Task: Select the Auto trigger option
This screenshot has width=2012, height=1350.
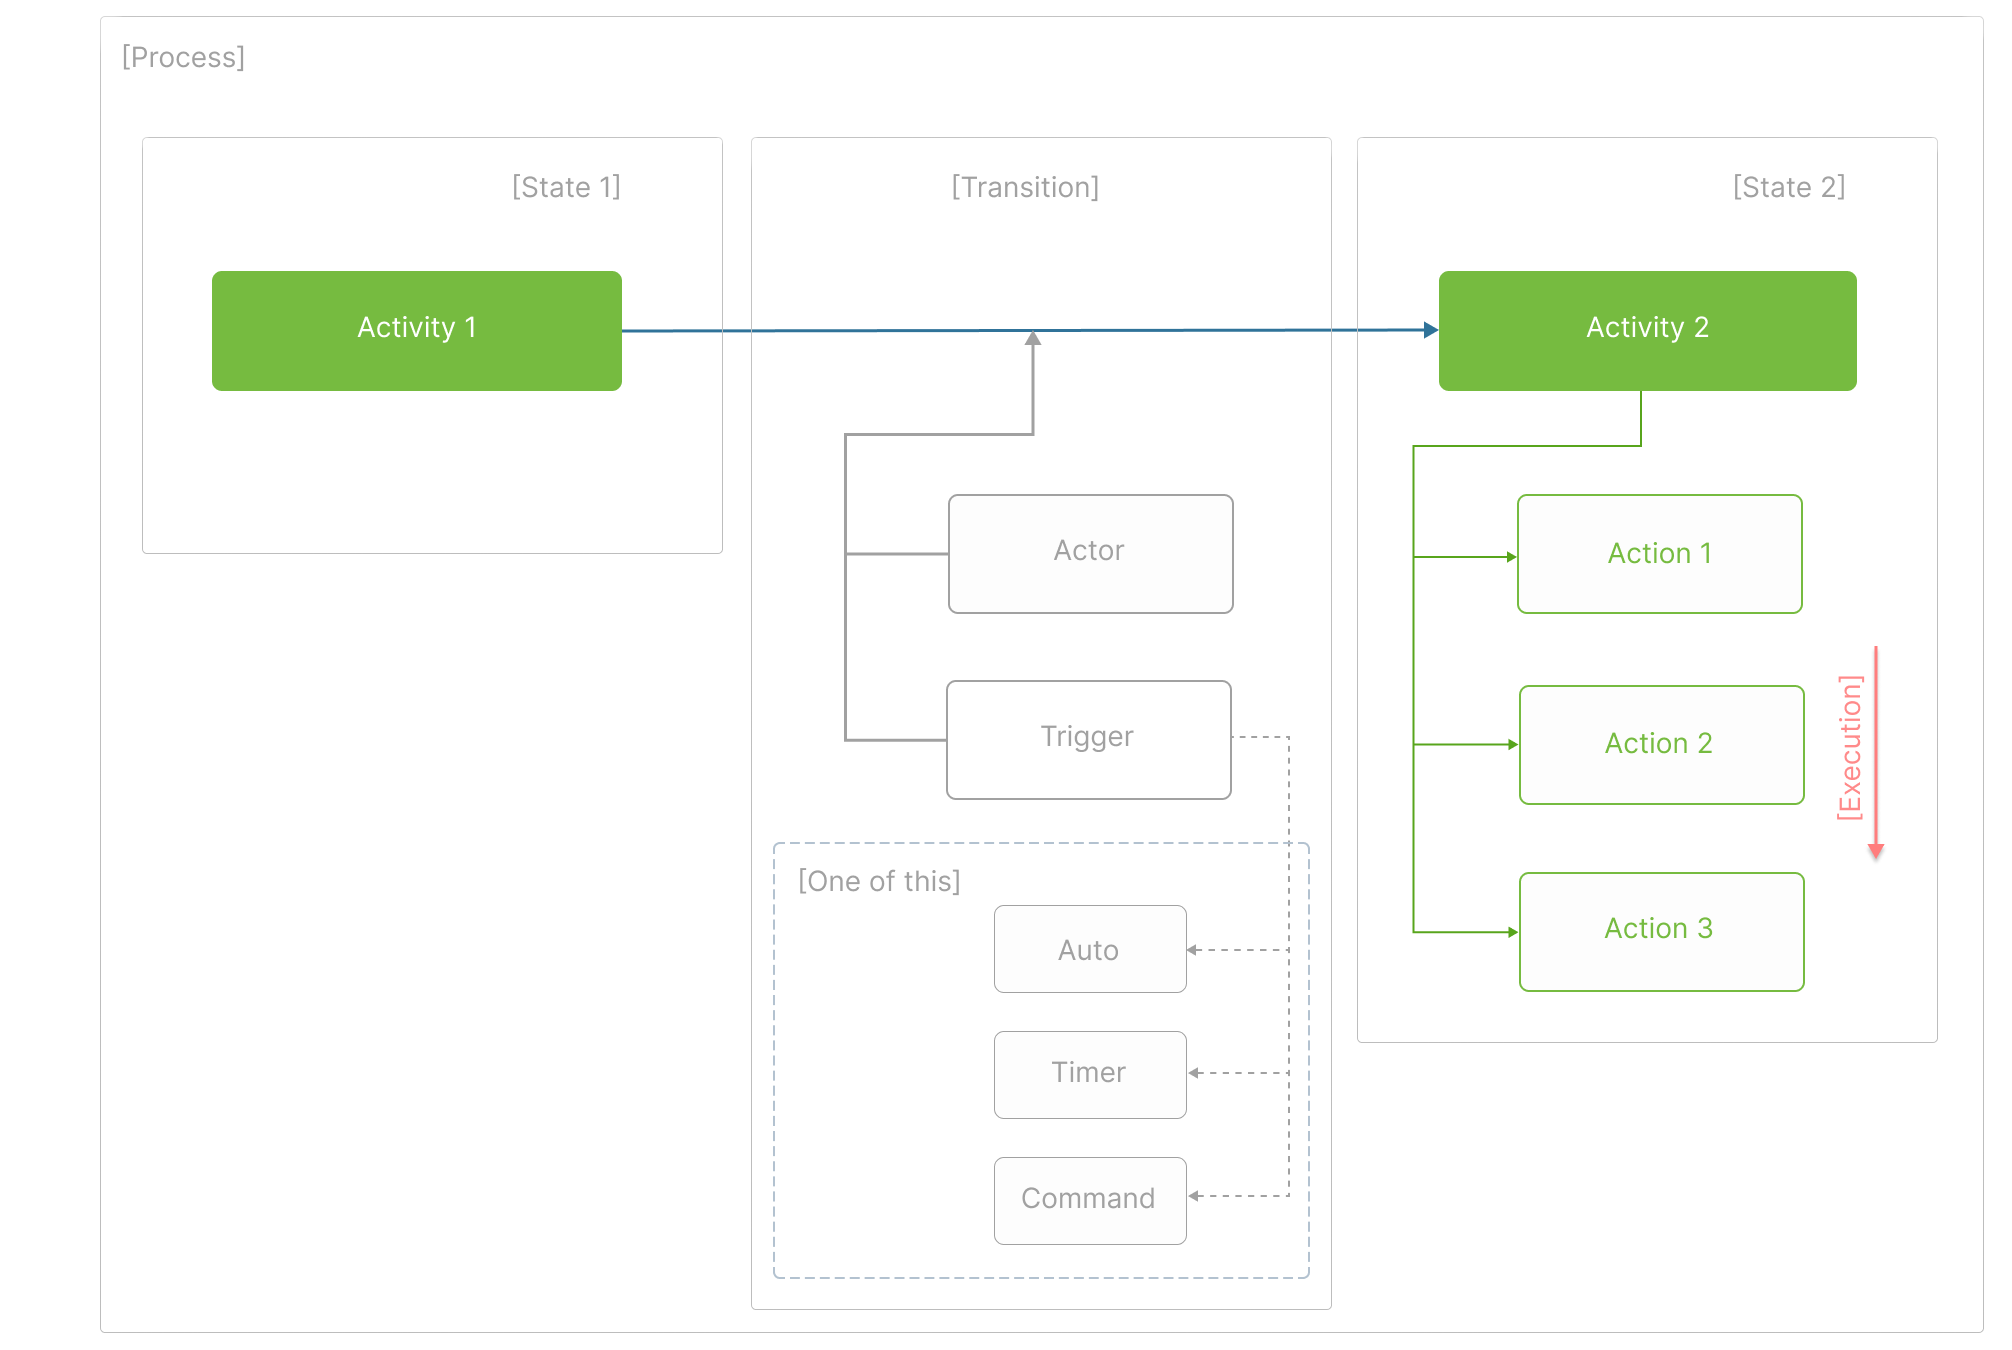Action: click(x=1090, y=950)
